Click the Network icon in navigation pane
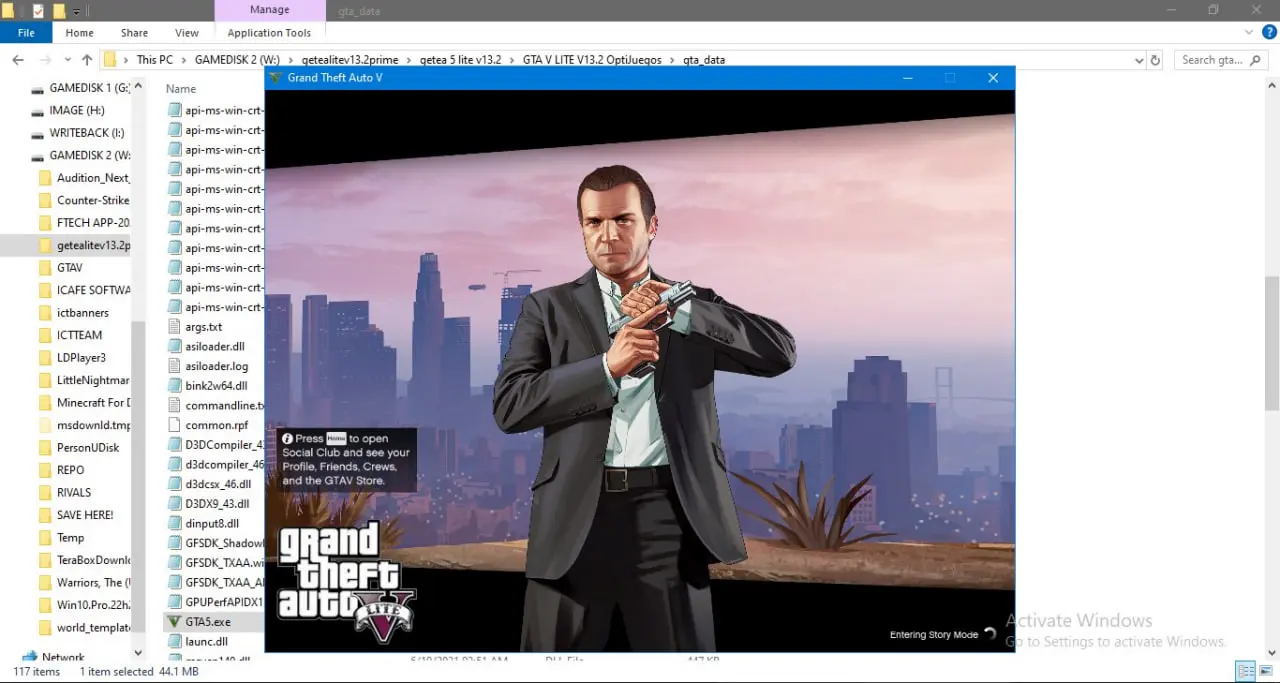The image size is (1280, 683). tap(31, 657)
